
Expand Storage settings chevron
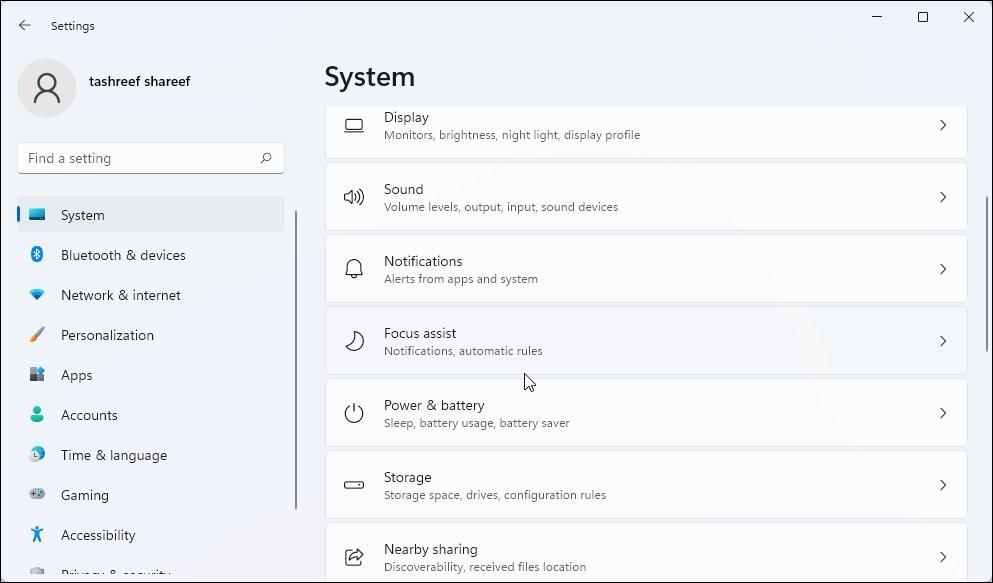[943, 485]
